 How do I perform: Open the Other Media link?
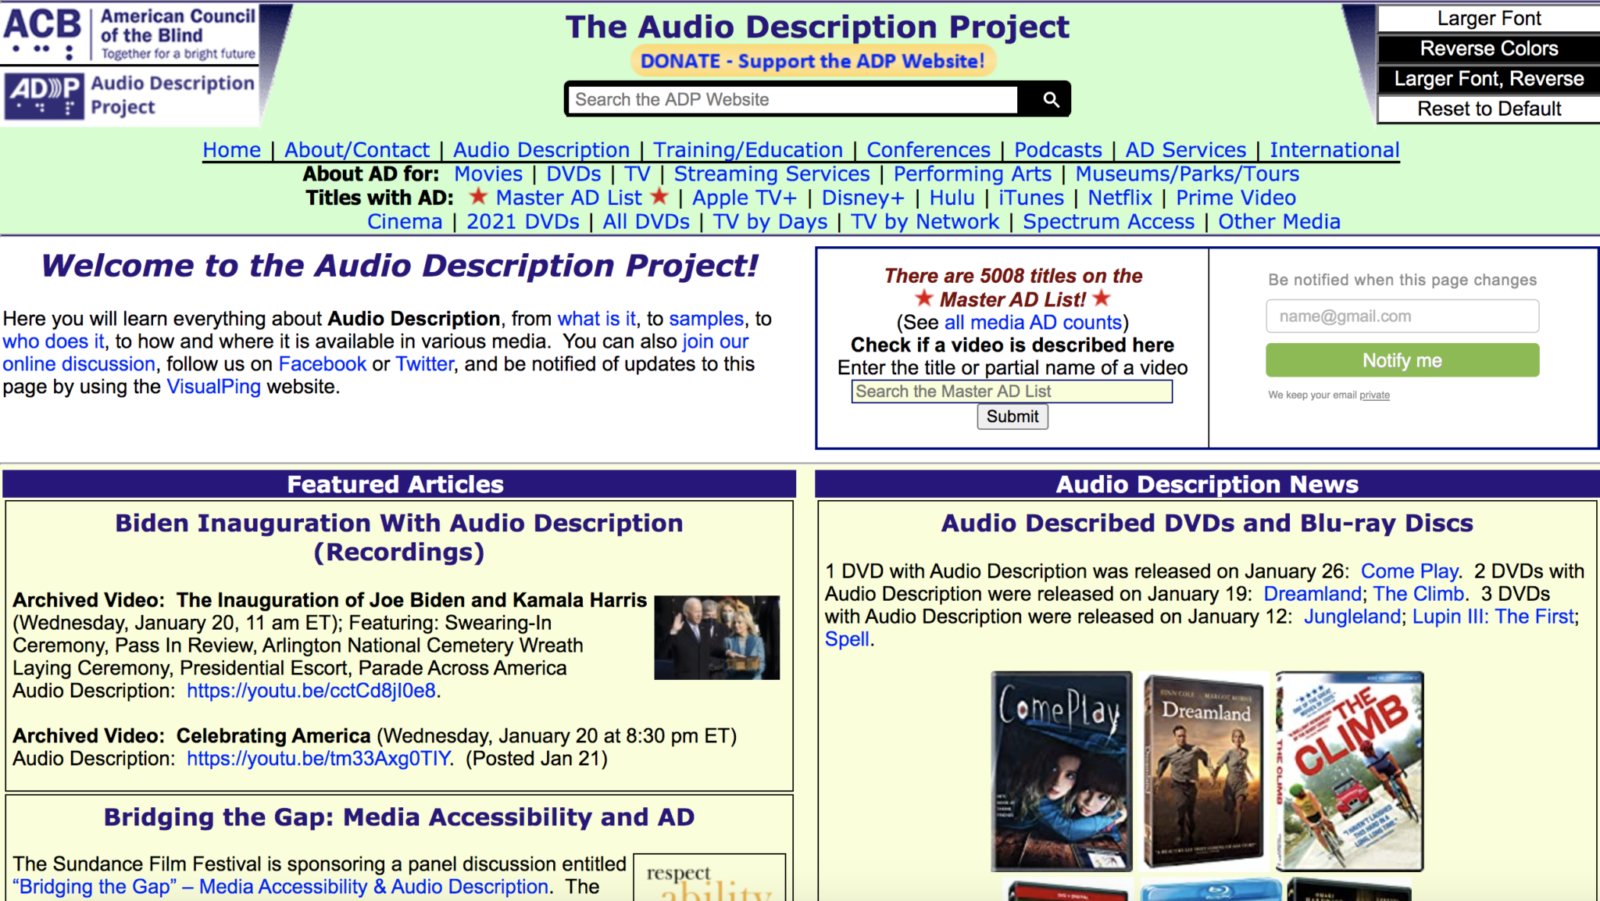pos(1279,222)
